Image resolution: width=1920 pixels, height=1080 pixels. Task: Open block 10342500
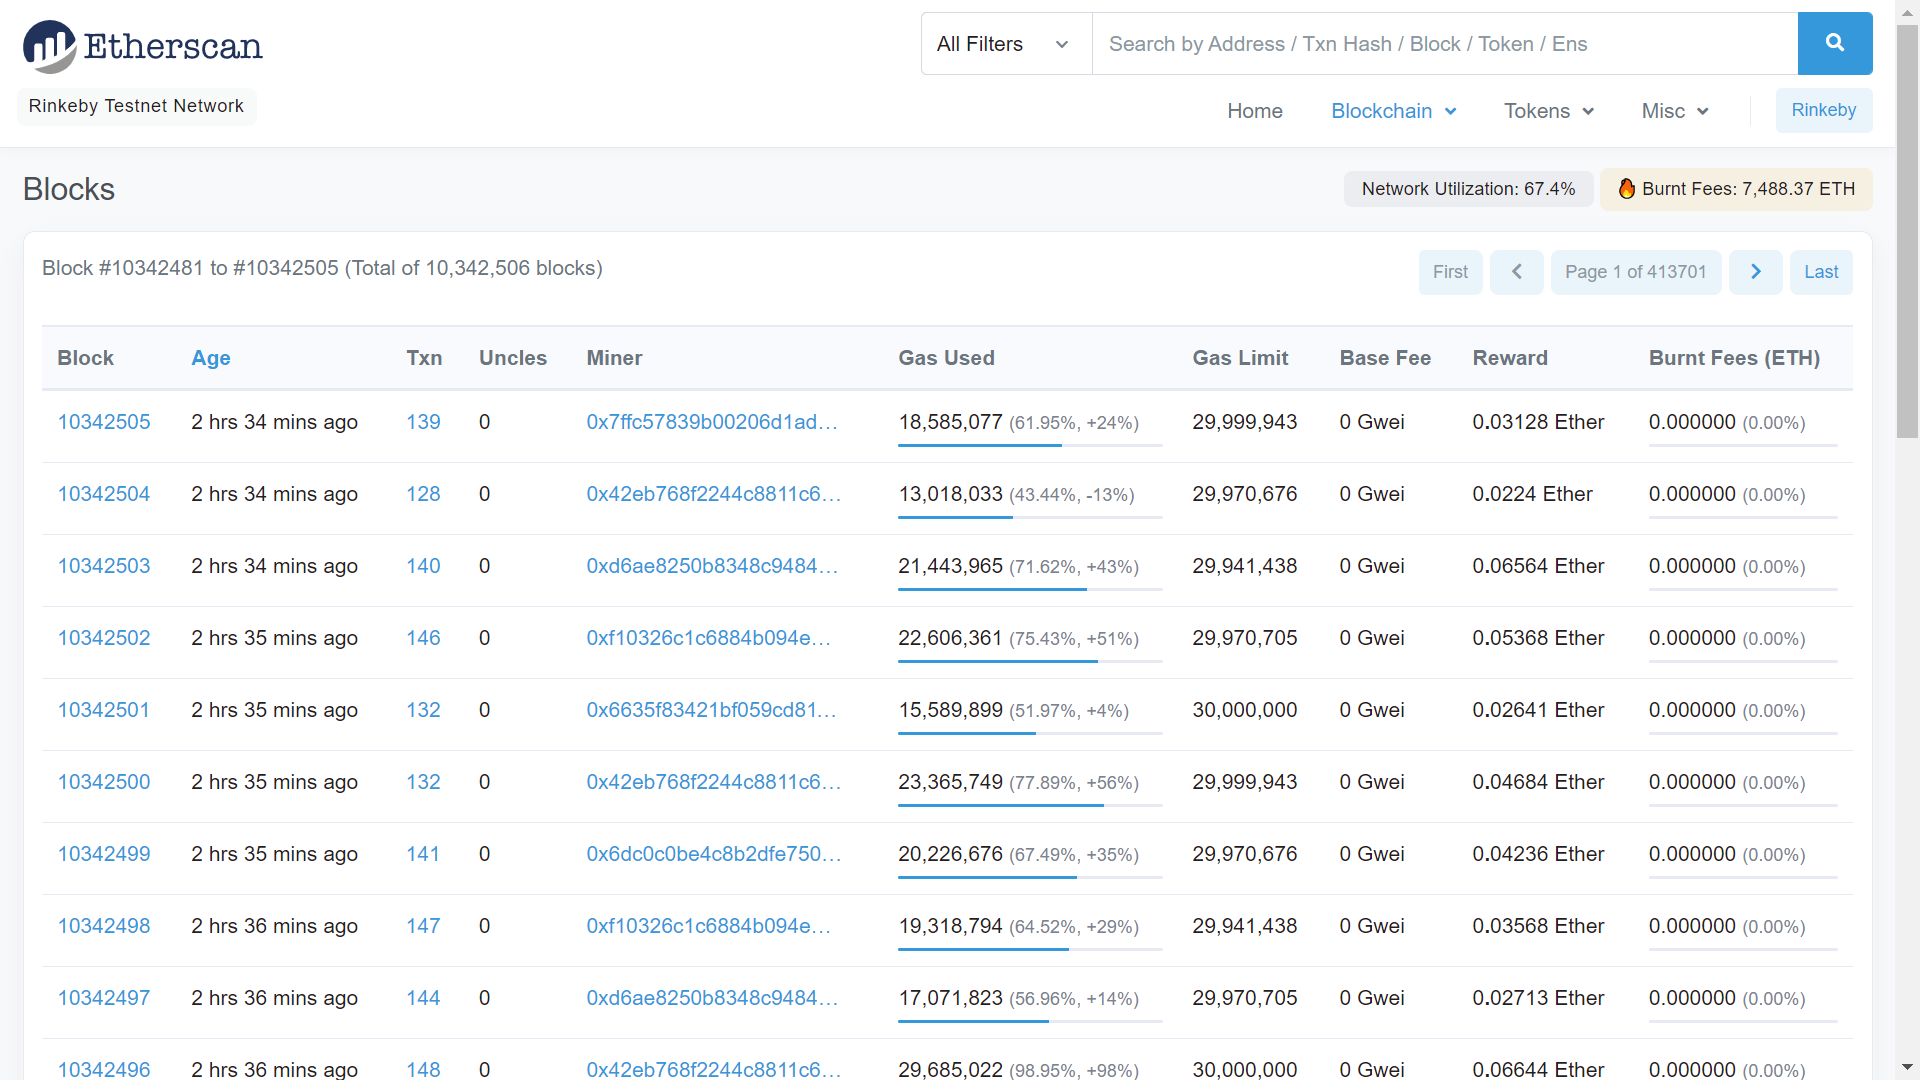tap(104, 782)
